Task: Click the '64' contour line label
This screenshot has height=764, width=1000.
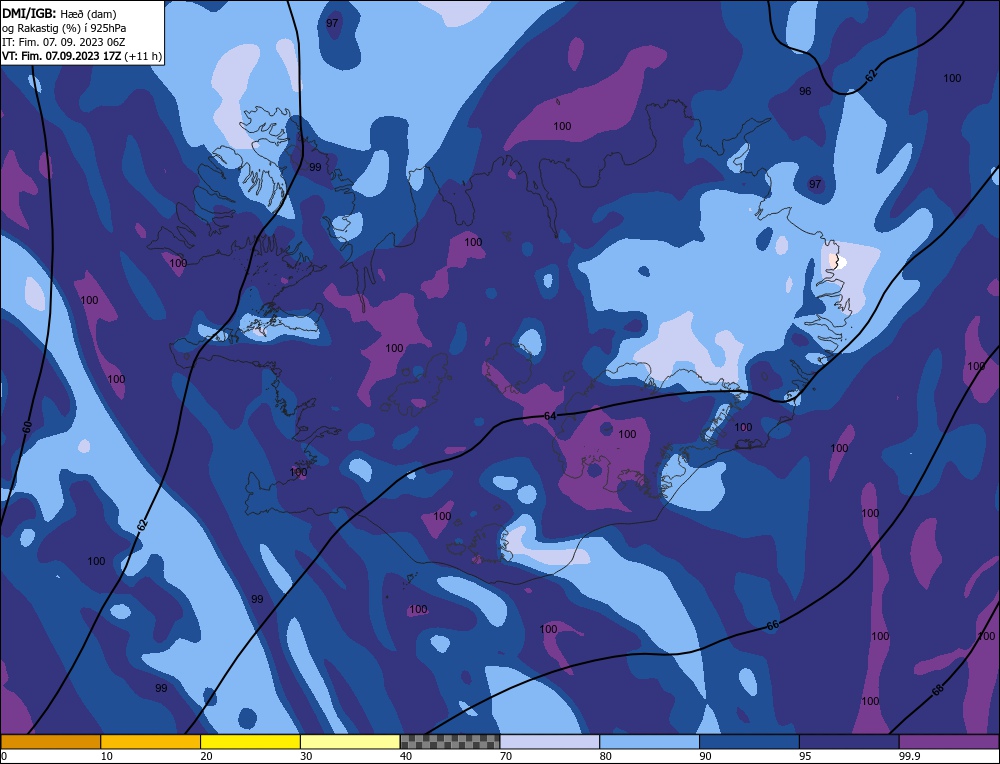Action: [x=550, y=416]
